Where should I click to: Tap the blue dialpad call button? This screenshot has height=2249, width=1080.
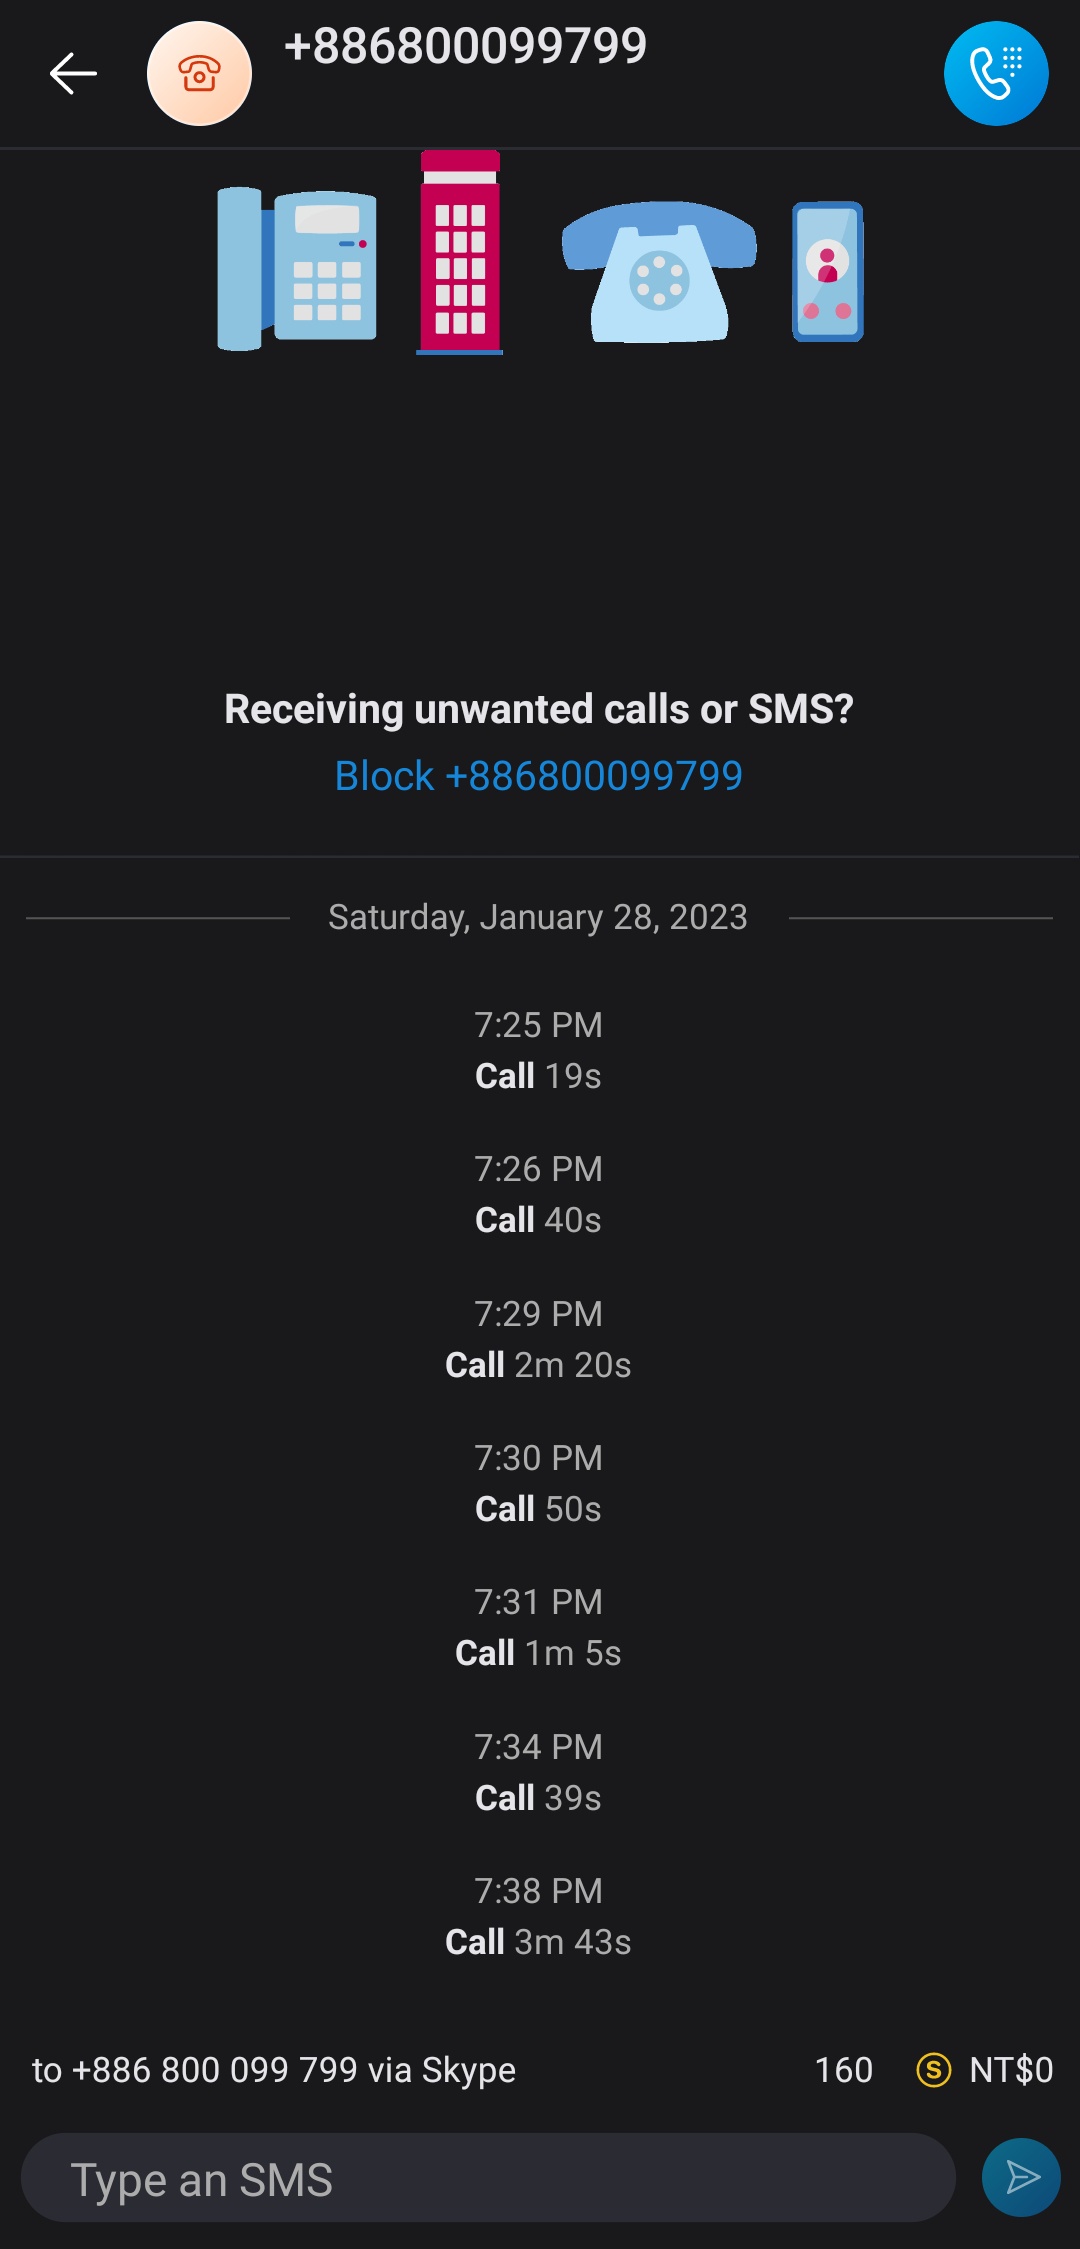click(995, 73)
